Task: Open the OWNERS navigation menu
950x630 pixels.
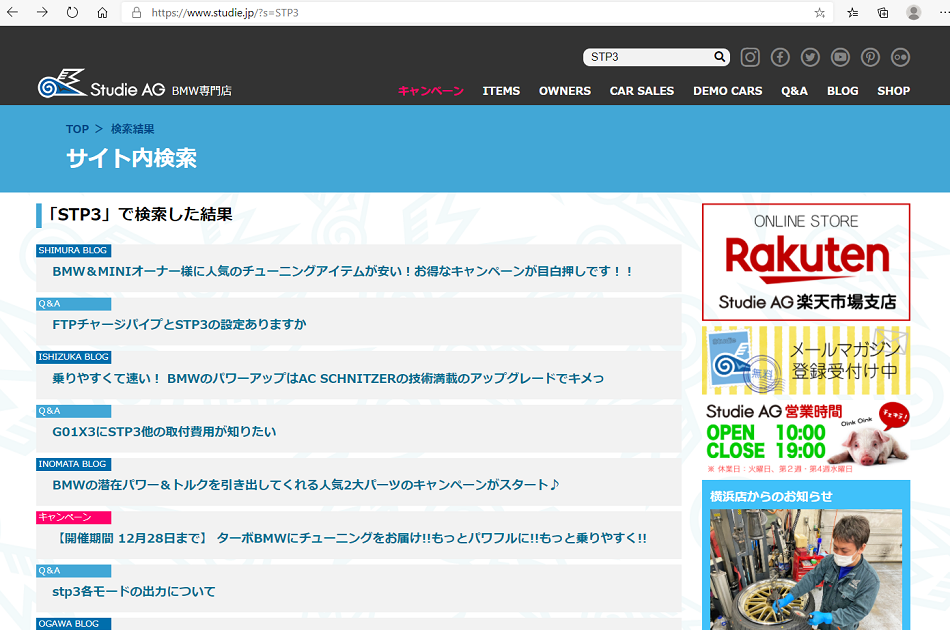Action: pyautogui.click(x=565, y=91)
